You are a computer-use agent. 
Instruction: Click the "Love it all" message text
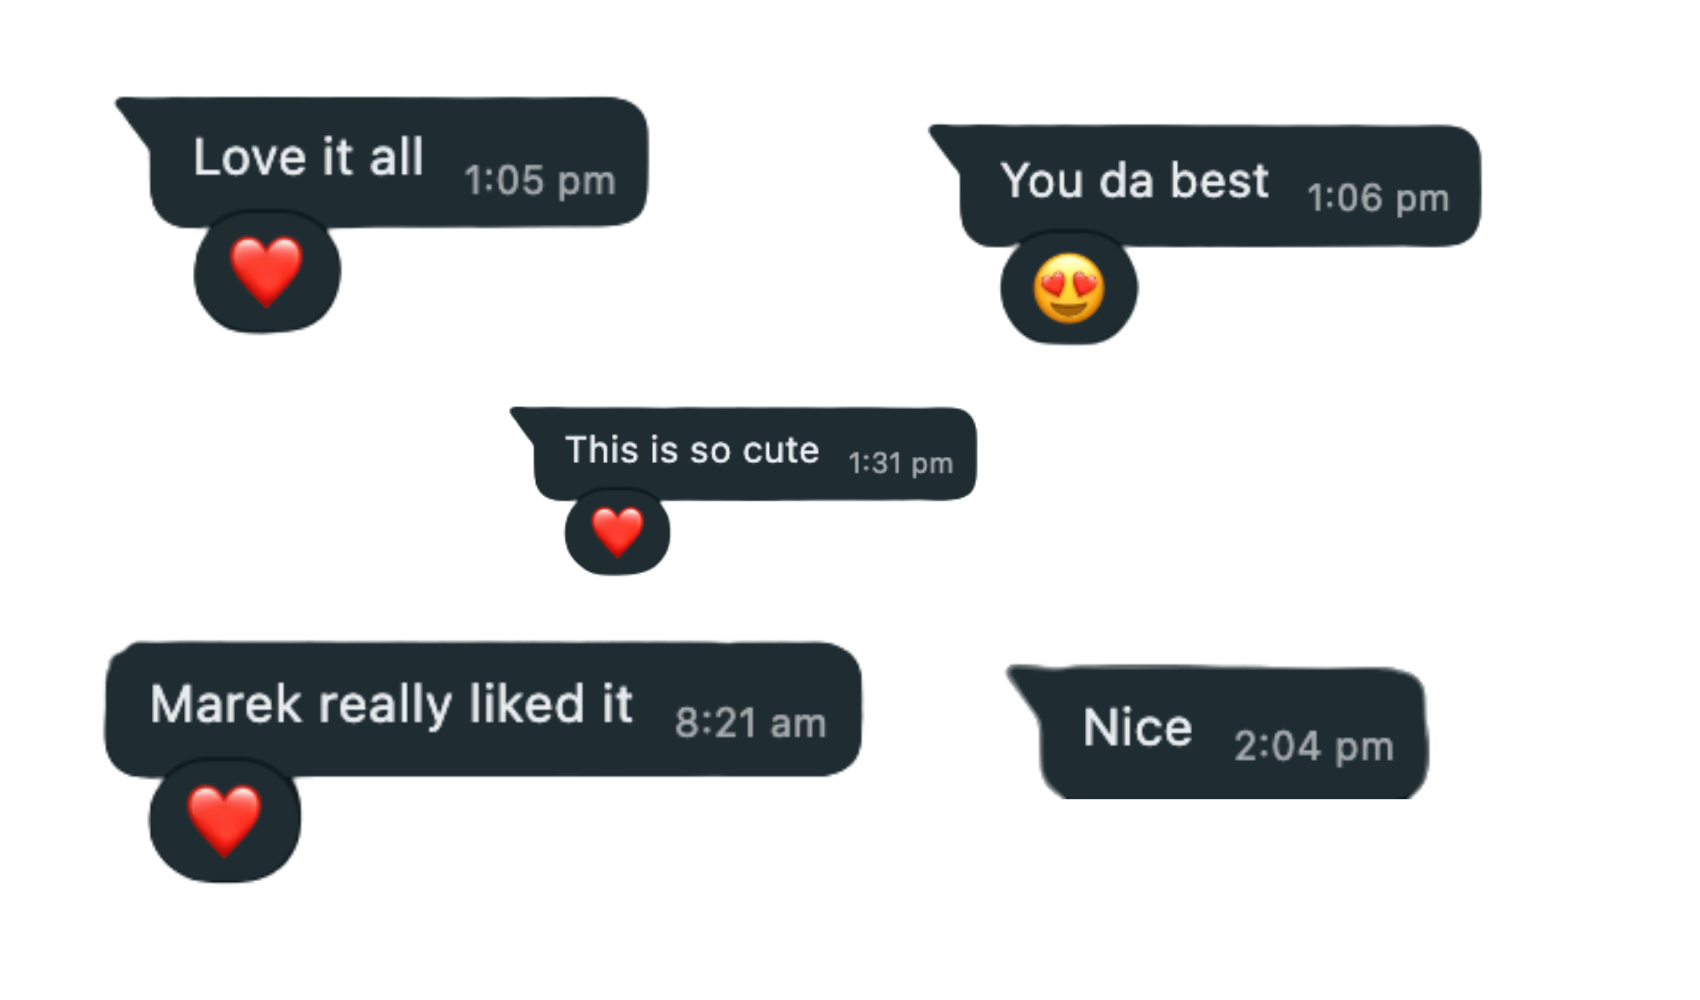click(308, 157)
